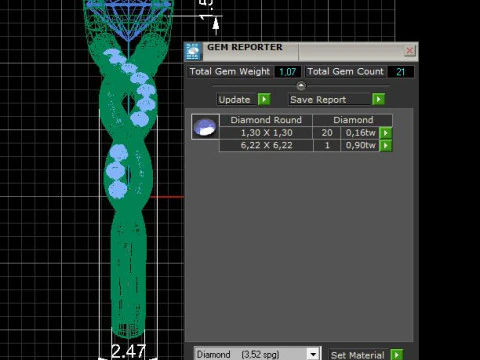Click the green arrow next to Update
480x360 pixels.
[x=264, y=99]
